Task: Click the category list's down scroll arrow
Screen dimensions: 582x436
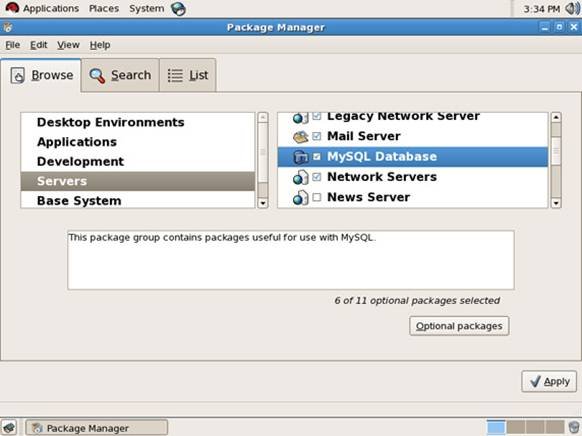Action: click(x=263, y=203)
